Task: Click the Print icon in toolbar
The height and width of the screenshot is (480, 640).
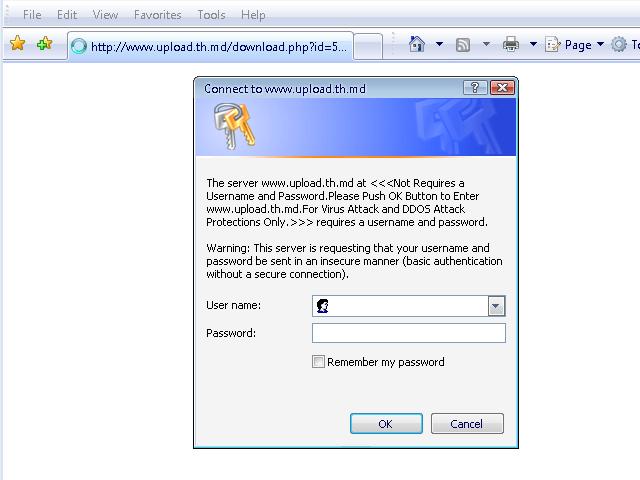Action: pos(511,44)
